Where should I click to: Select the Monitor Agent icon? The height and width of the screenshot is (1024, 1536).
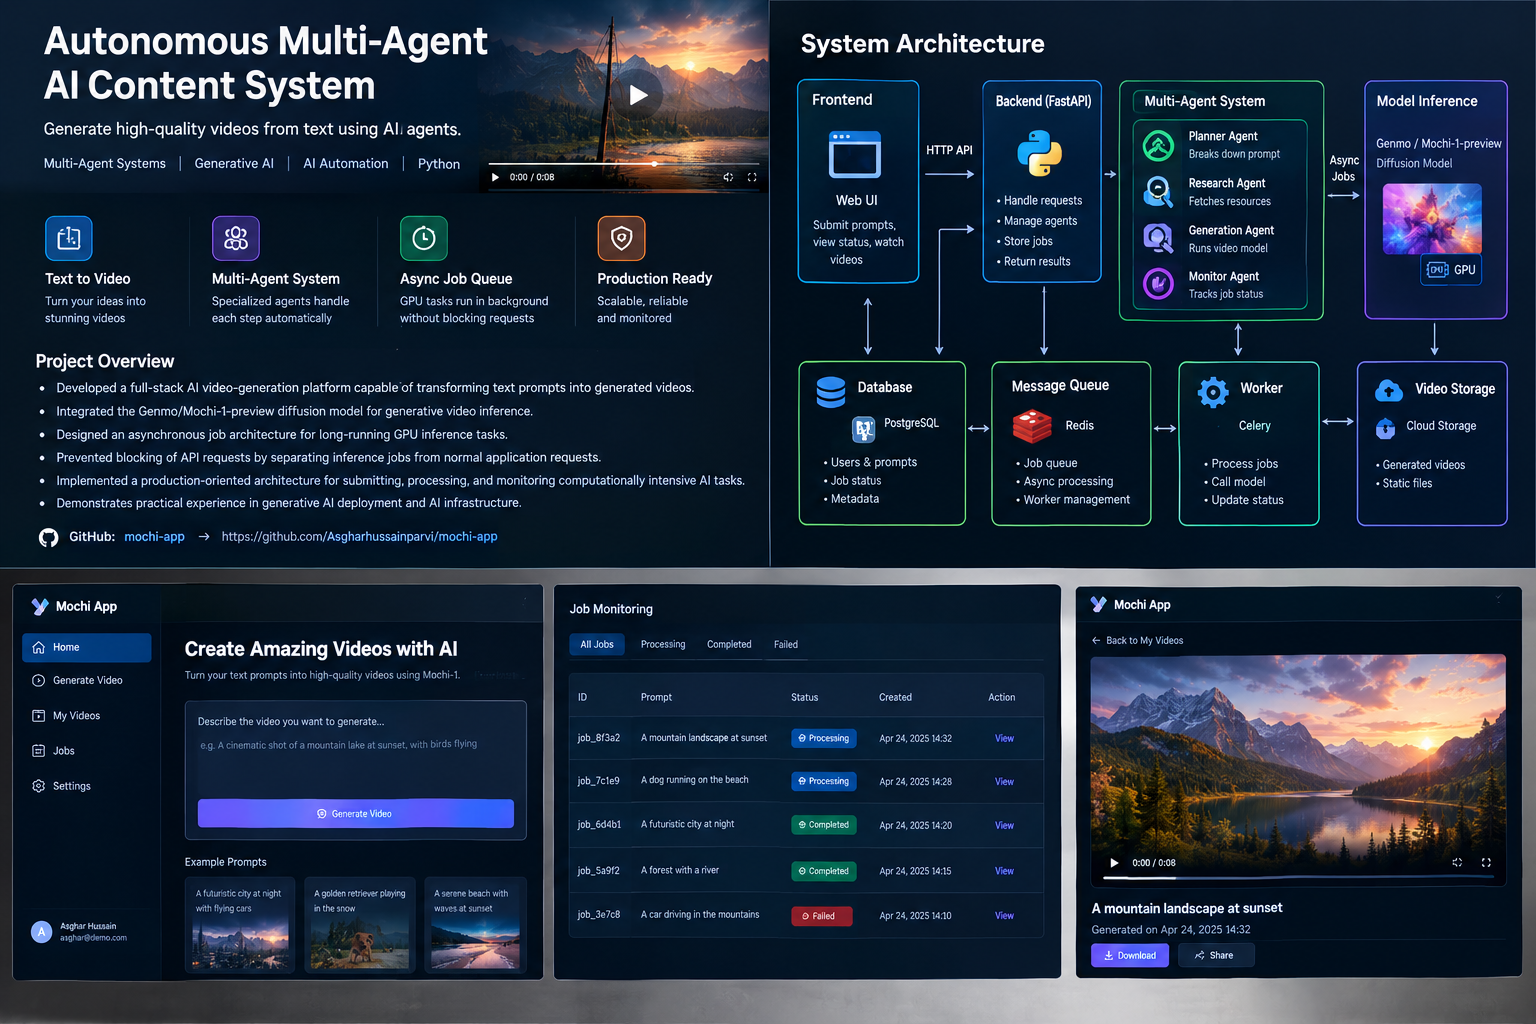pos(1158,284)
